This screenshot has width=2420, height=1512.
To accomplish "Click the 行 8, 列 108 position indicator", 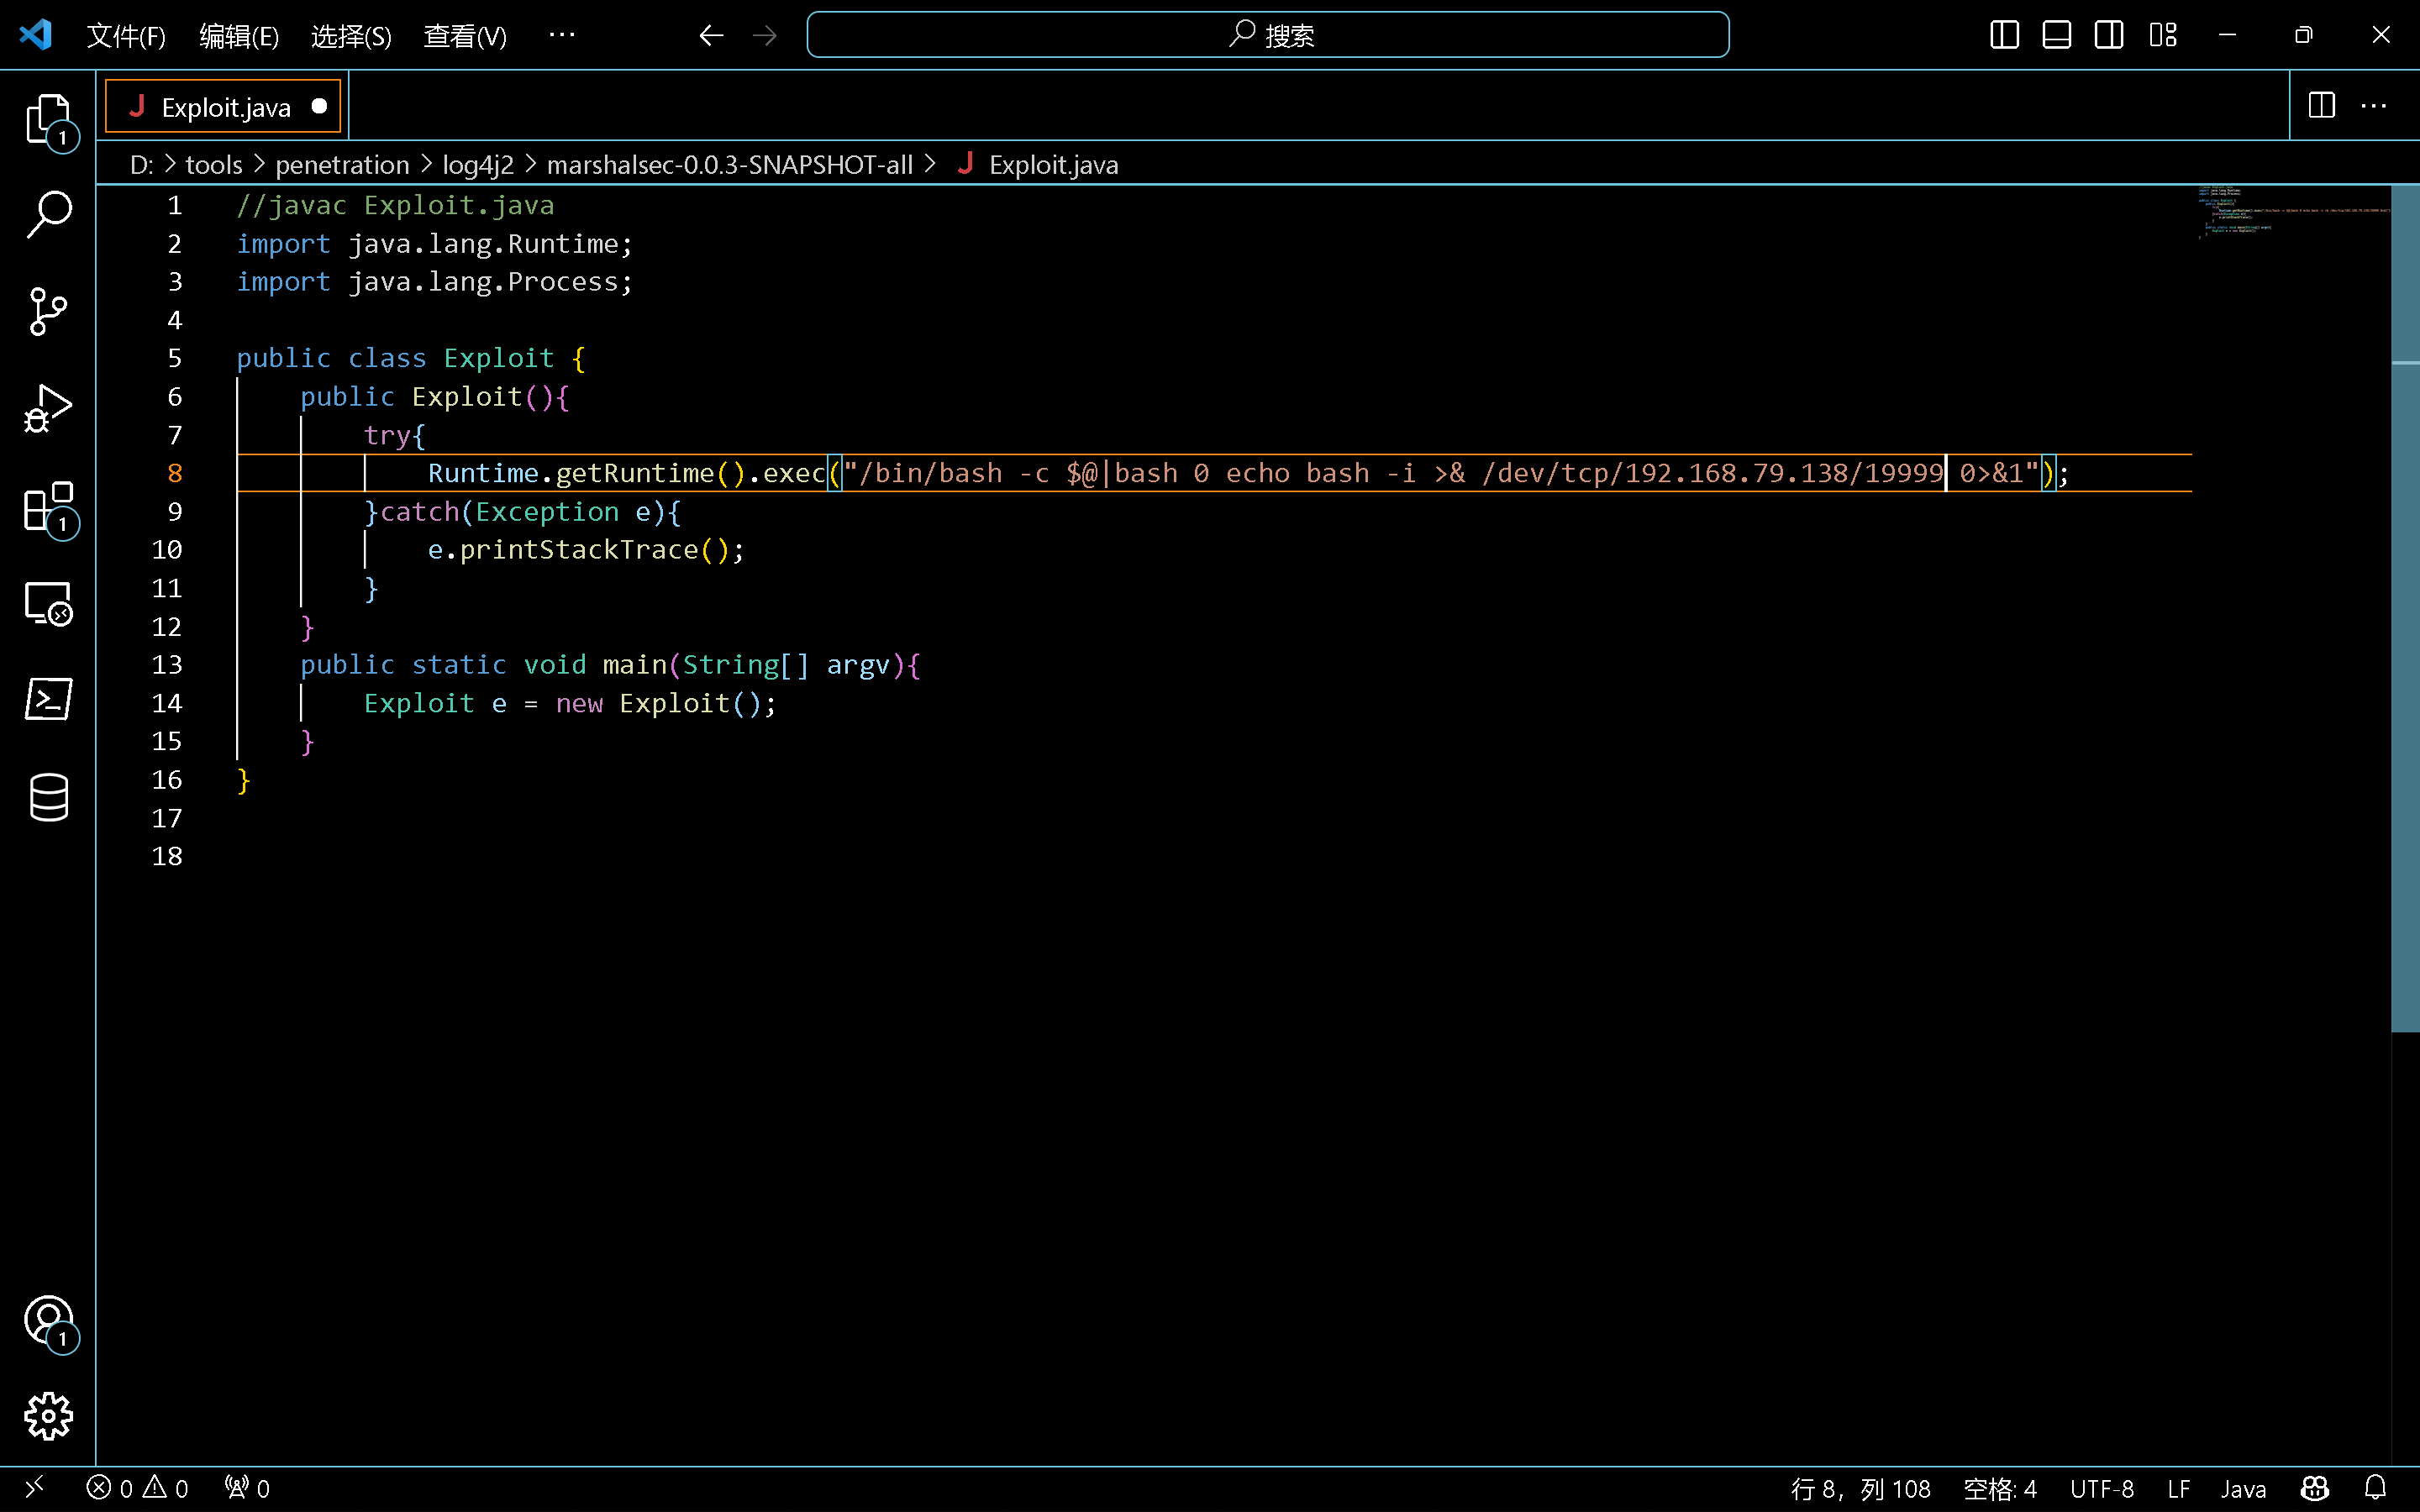I will pyautogui.click(x=1861, y=1488).
